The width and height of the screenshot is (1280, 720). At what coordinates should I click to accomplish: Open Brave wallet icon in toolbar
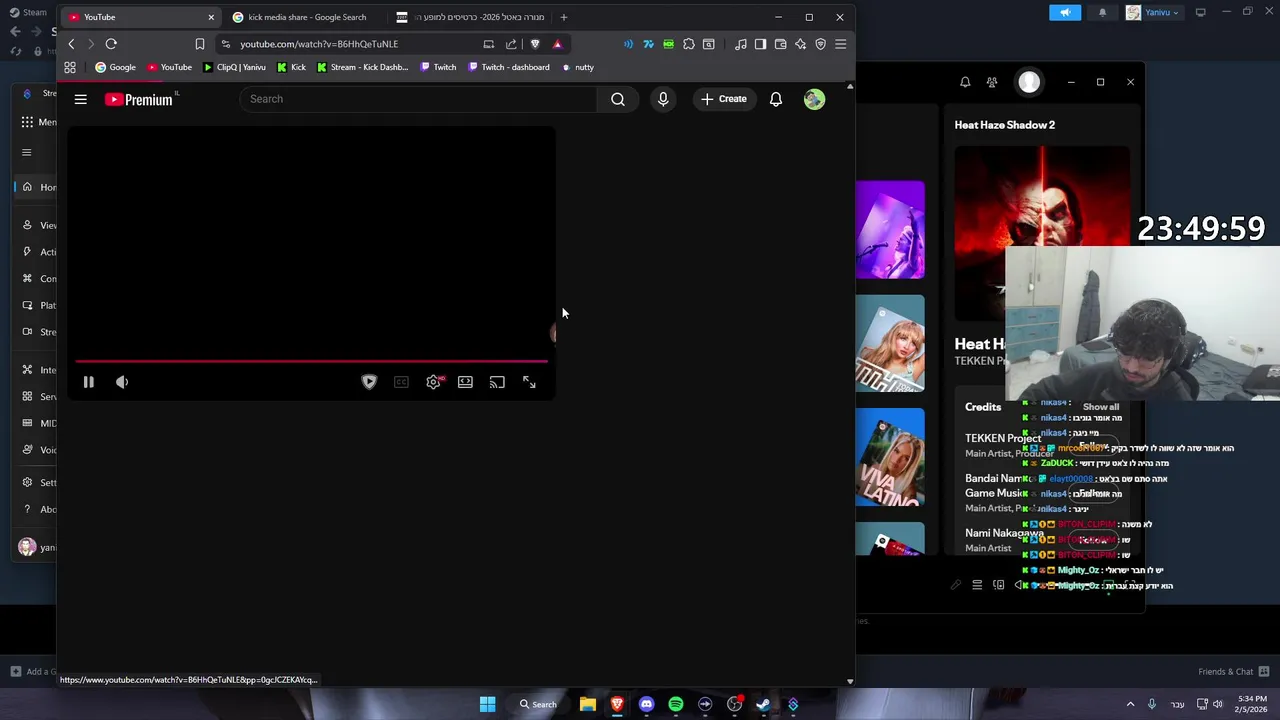[x=780, y=44]
